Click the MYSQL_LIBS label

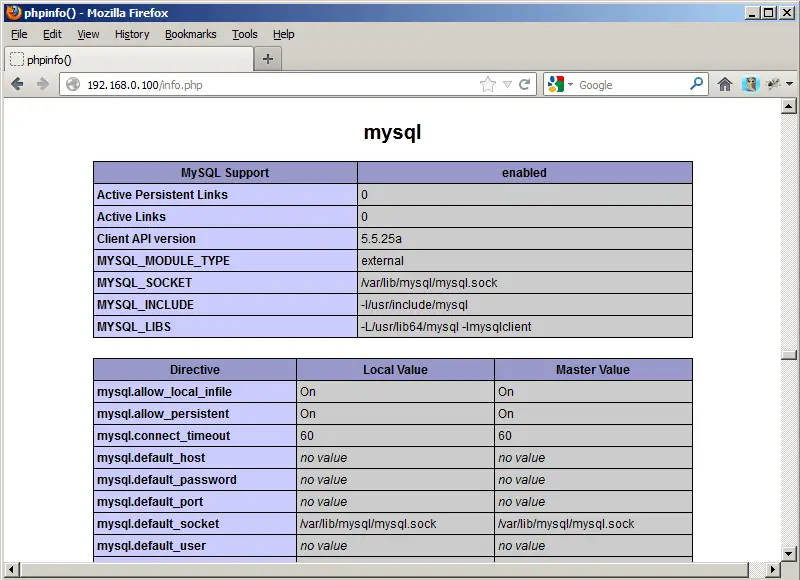134,326
